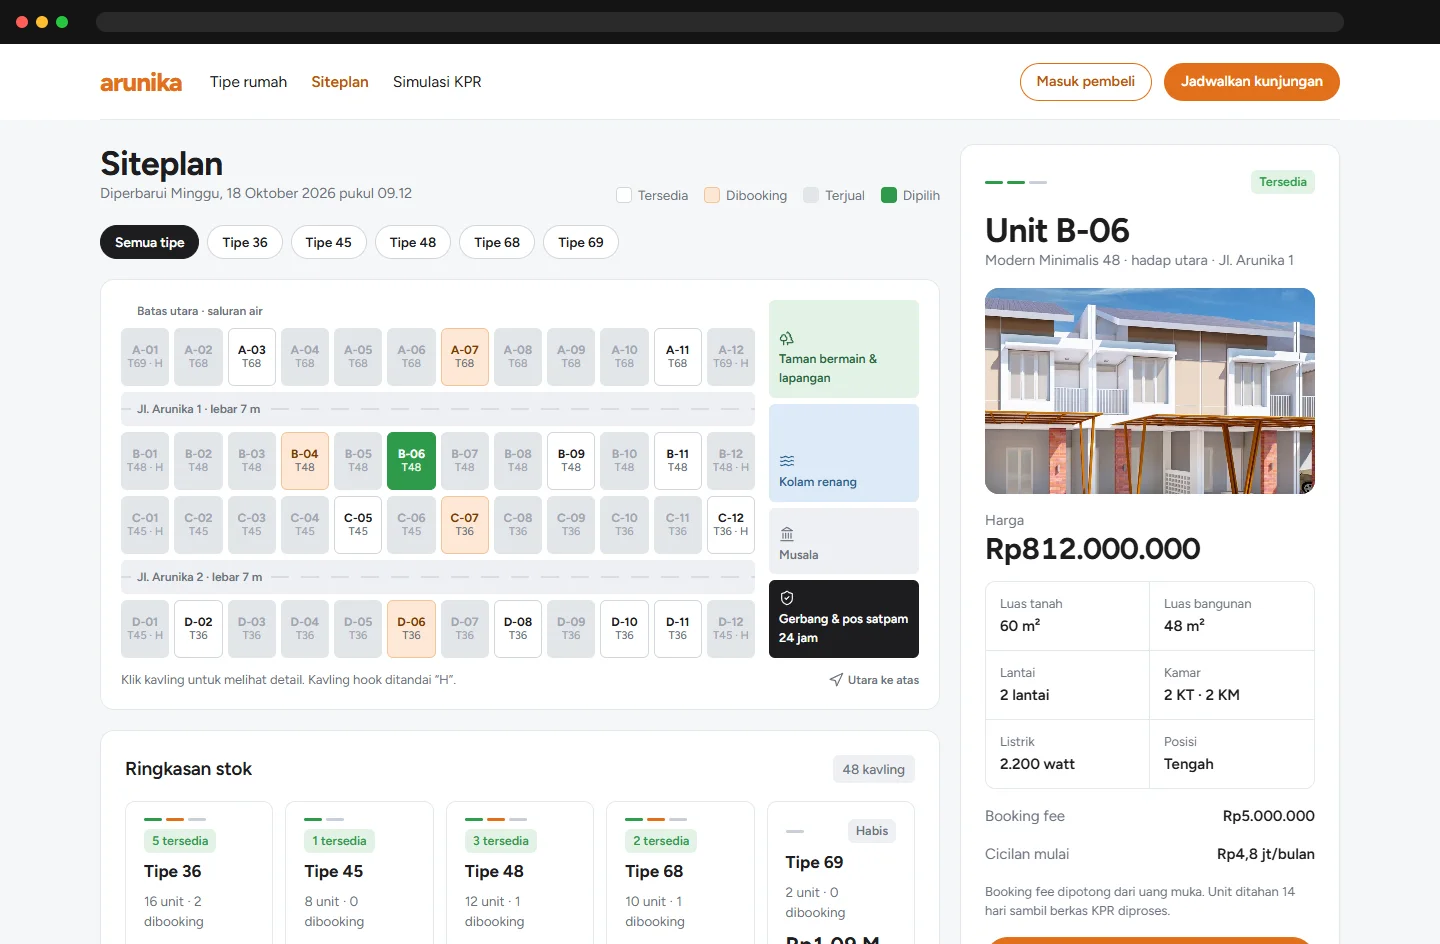Click the waves icon above Kolam renang

click(x=787, y=461)
